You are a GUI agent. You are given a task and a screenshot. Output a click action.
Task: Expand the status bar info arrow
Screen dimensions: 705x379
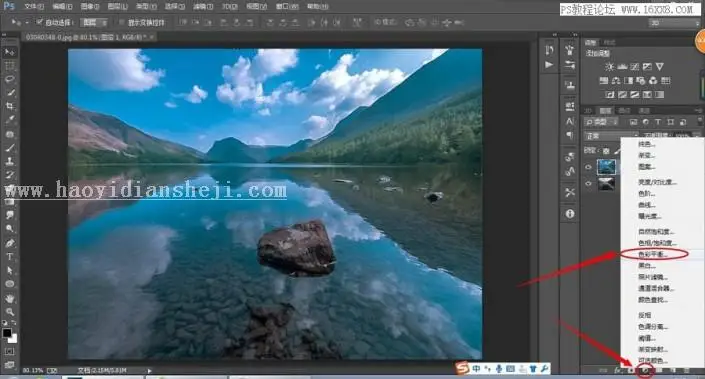point(149,371)
